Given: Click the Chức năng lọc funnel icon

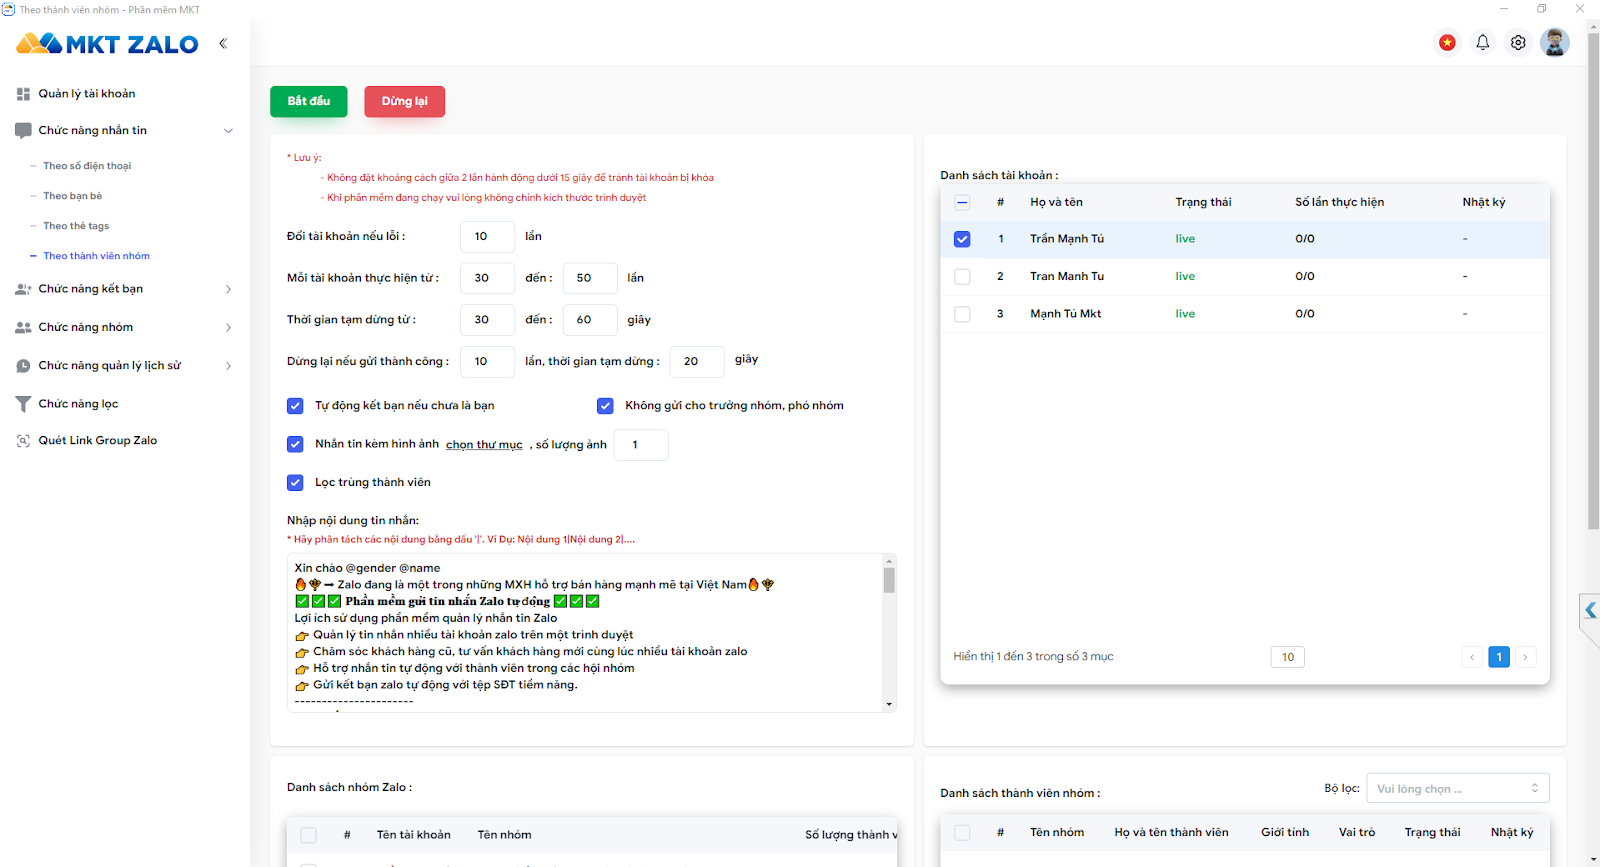Looking at the screenshot, I should click(x=23, y=404).
